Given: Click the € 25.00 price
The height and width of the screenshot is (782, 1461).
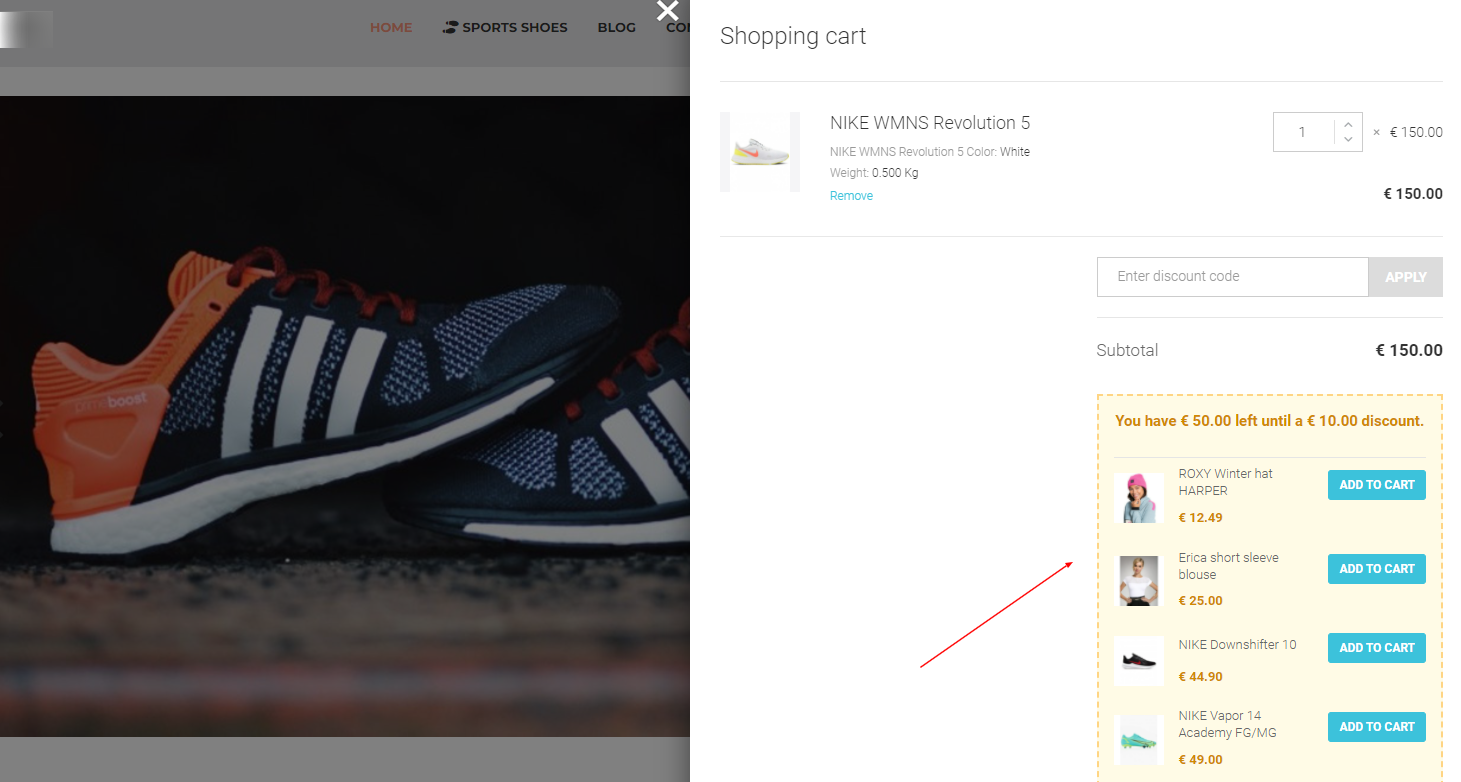Looking at the screenshot, I should [x=1201, y=601].
